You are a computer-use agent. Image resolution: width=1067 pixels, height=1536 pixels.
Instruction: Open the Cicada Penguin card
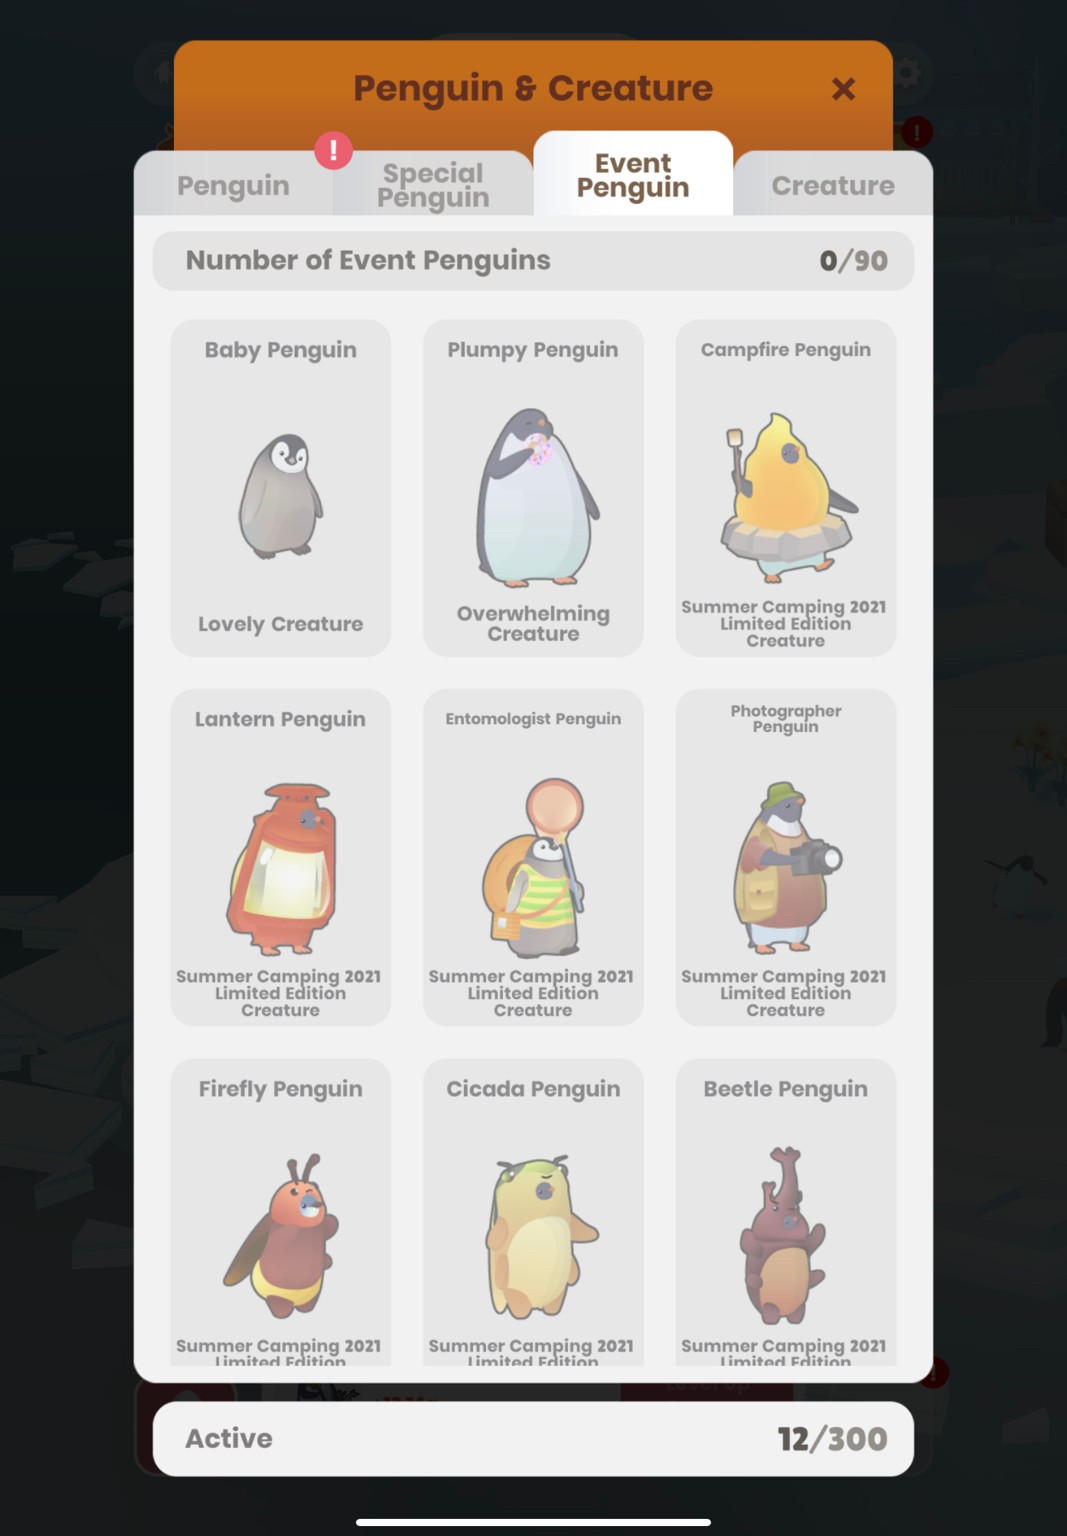(533, 1212)
